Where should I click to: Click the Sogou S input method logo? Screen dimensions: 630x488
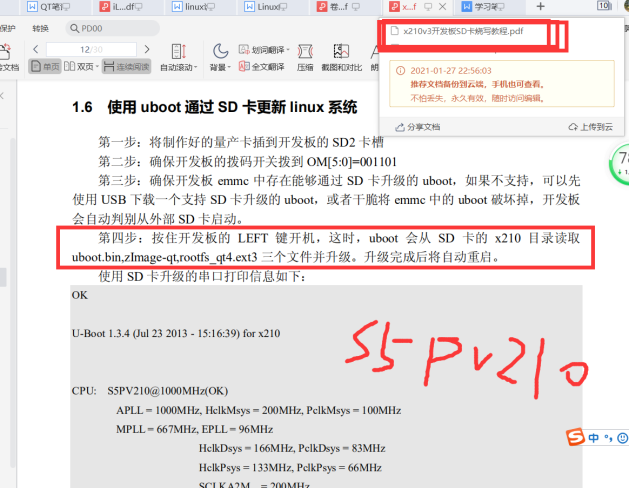coord(575,437)
